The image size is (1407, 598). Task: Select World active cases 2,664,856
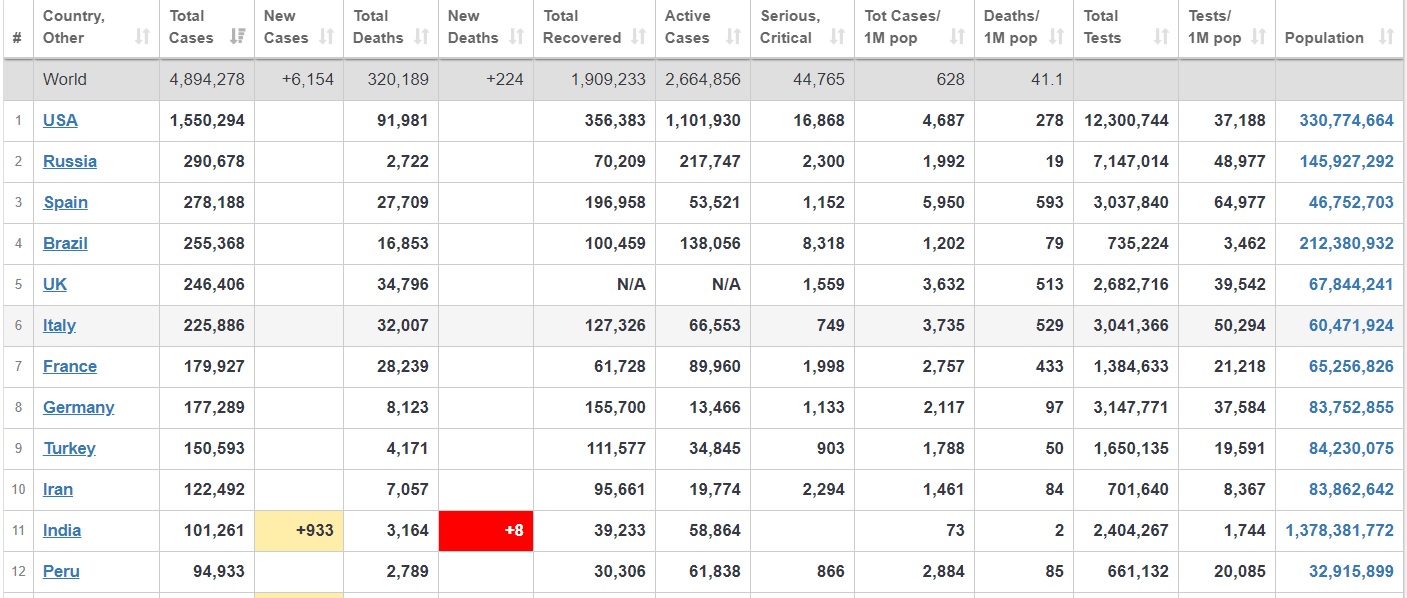(x=703, y=79)
